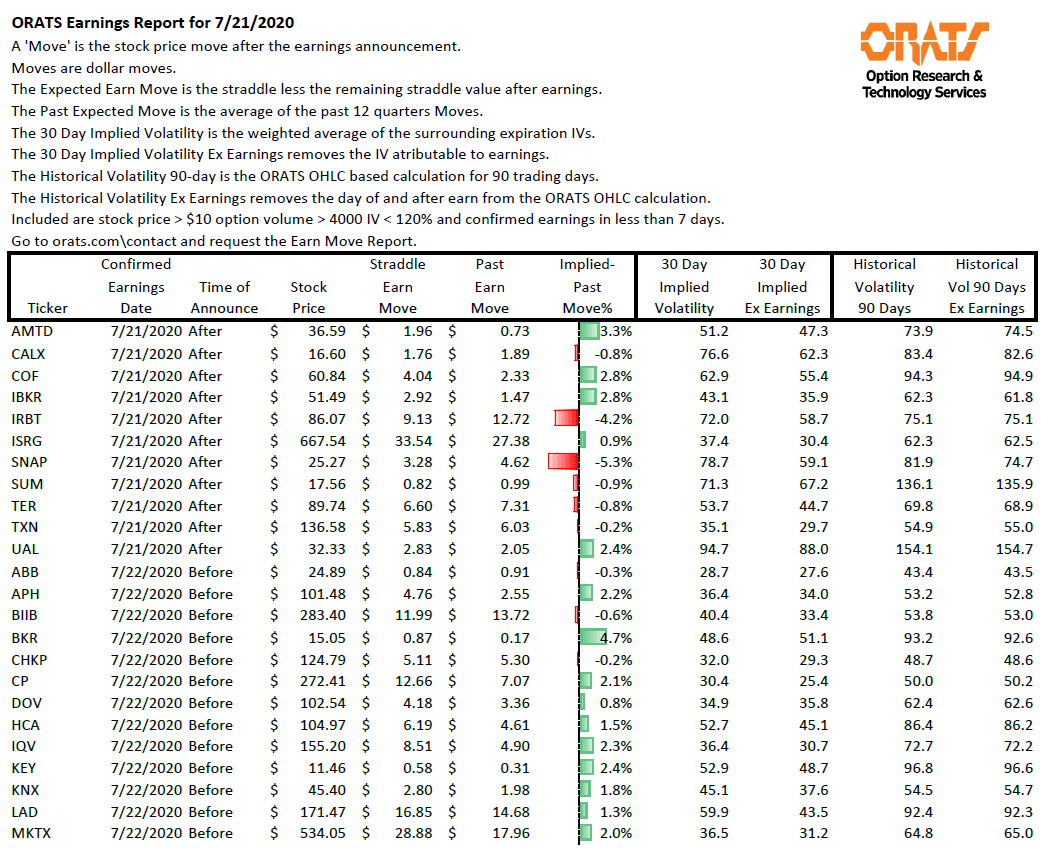Click the Past Earn Move header
1041x848 pixels.
click(x=490, y=286)
